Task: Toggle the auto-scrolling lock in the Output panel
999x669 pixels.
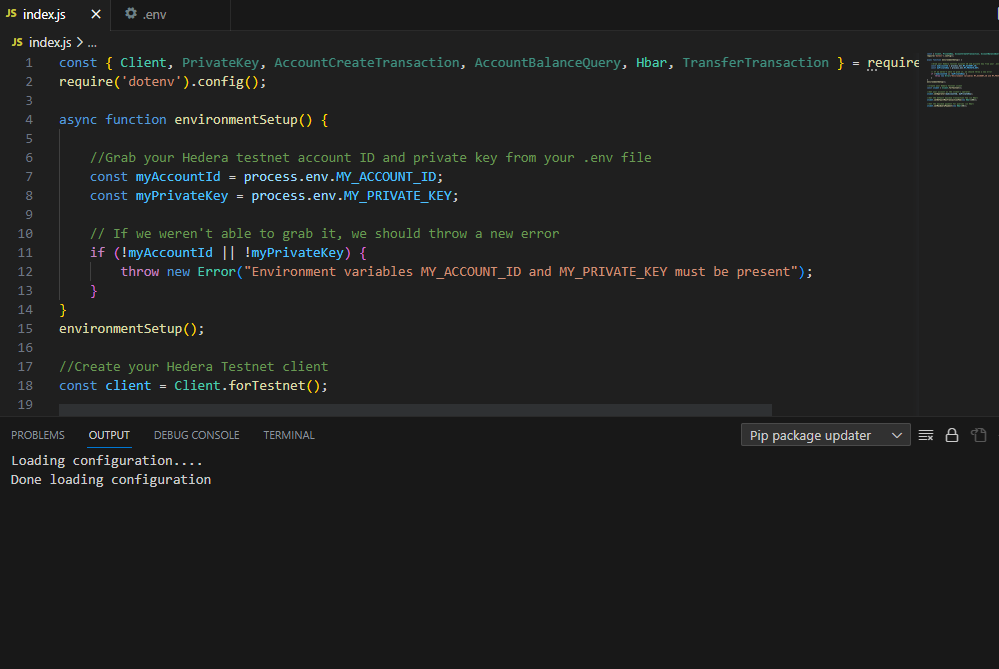Action: point(951,434)
